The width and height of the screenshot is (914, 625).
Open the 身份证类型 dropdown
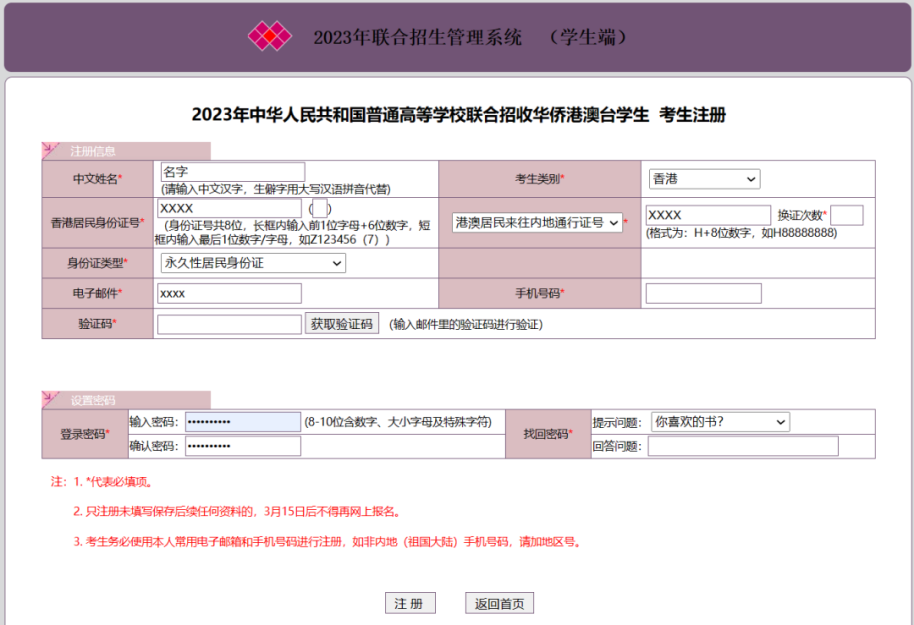coord(252,263)
